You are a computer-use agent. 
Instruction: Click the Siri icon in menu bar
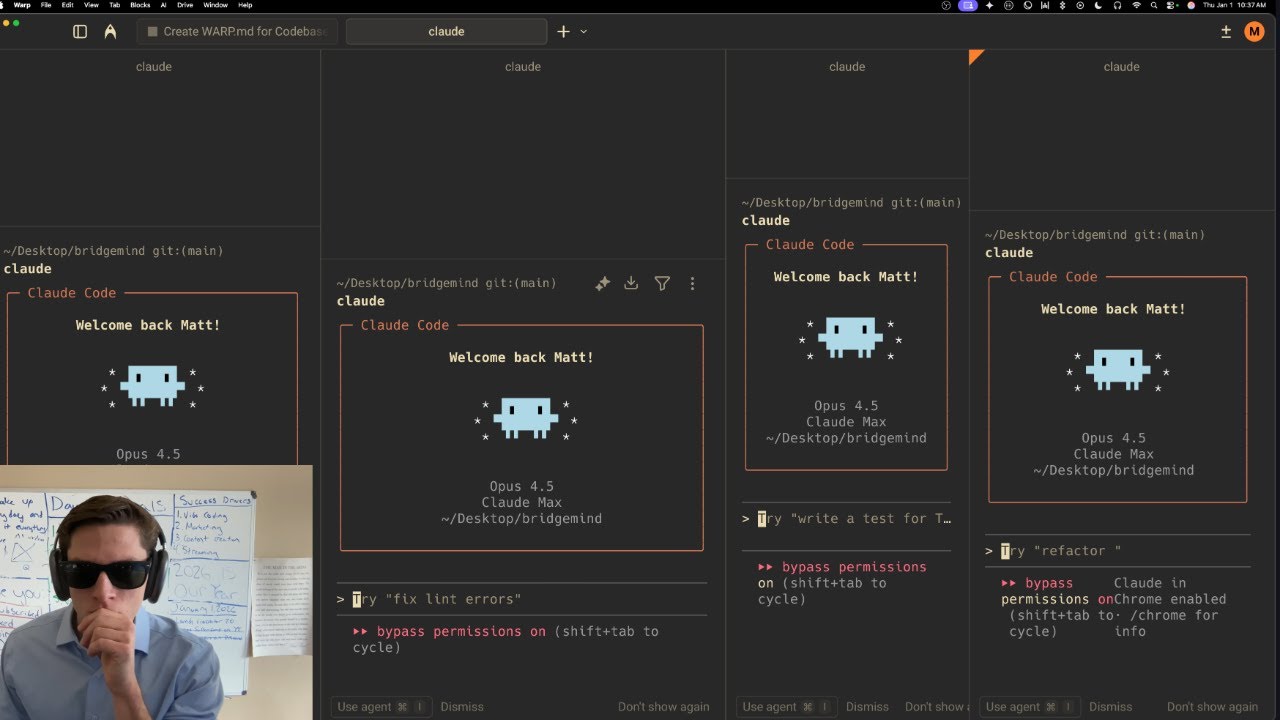pos(1191,5)
